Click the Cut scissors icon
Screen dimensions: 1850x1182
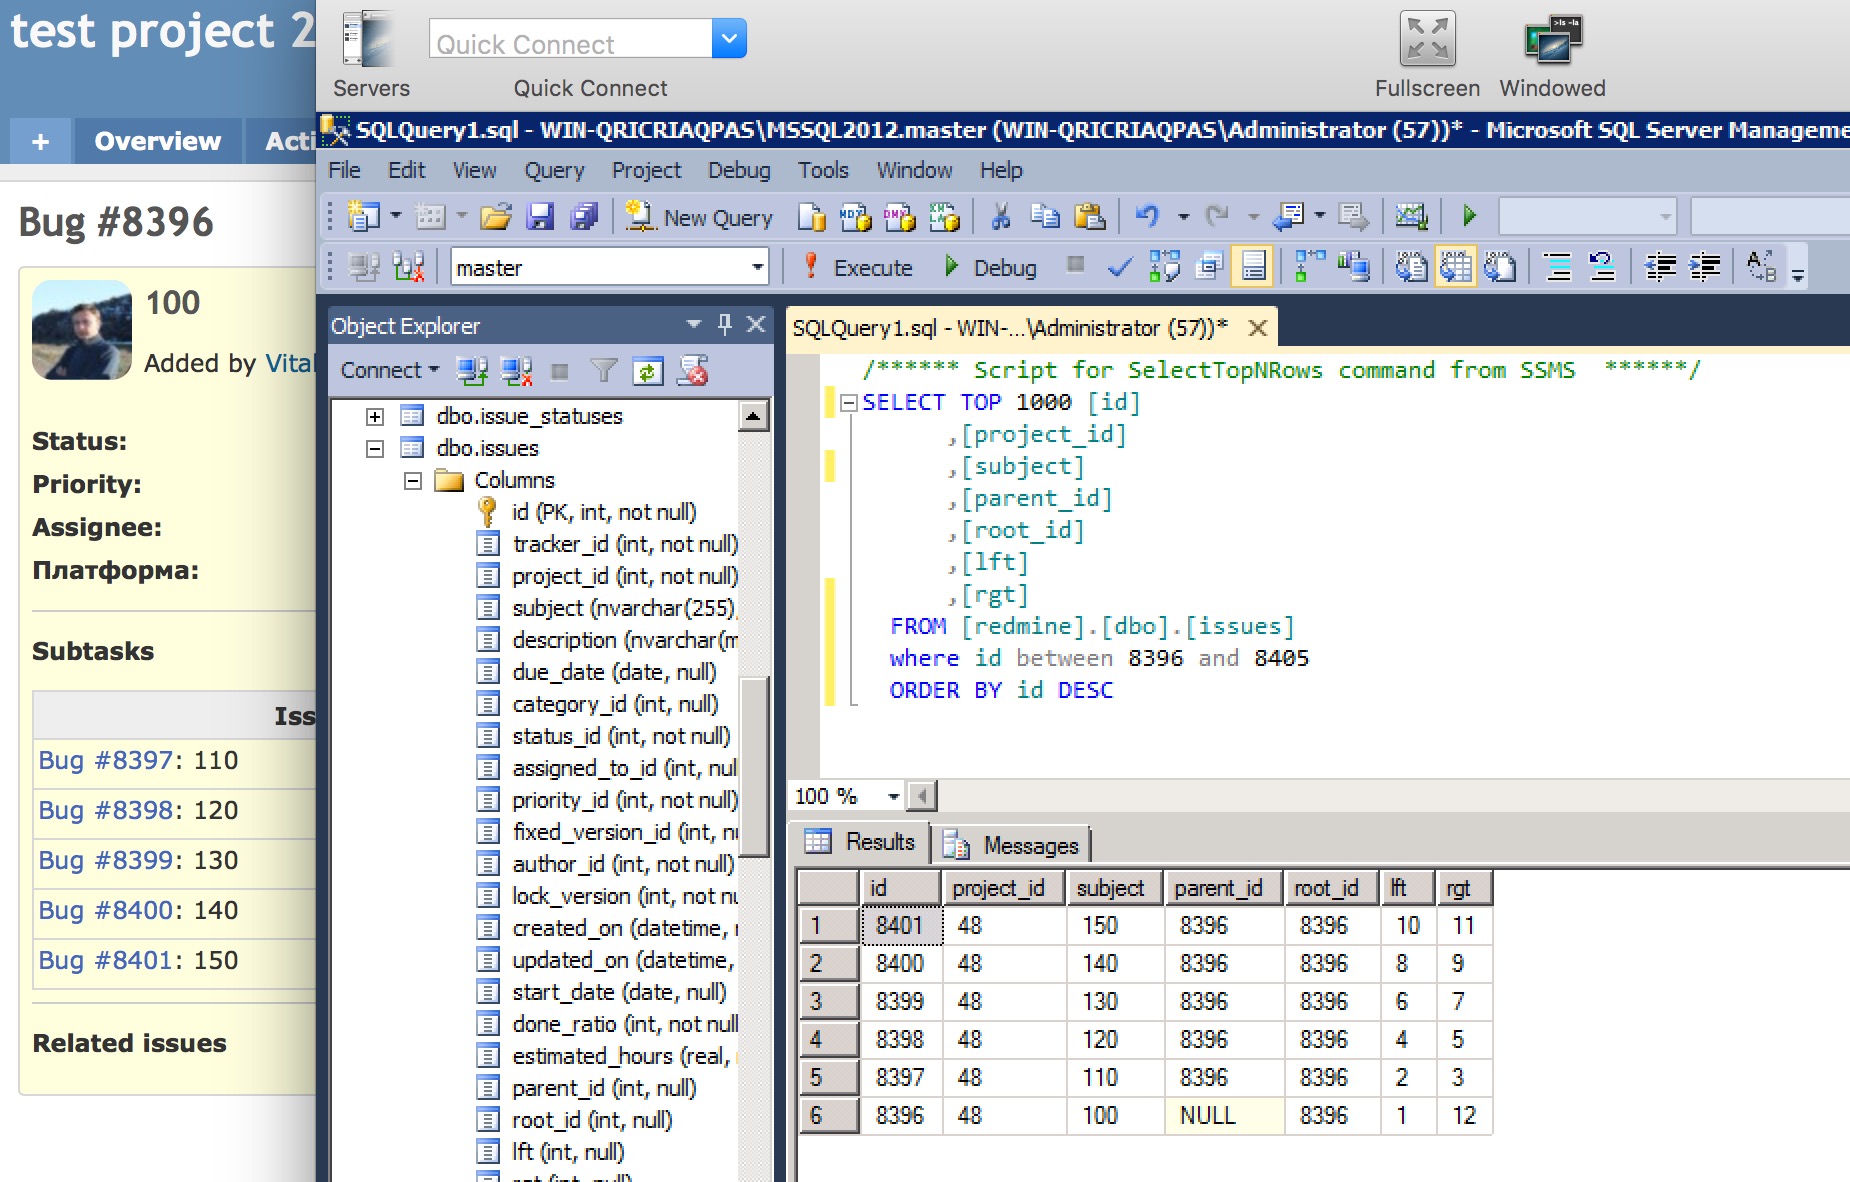coord(1000,217)
